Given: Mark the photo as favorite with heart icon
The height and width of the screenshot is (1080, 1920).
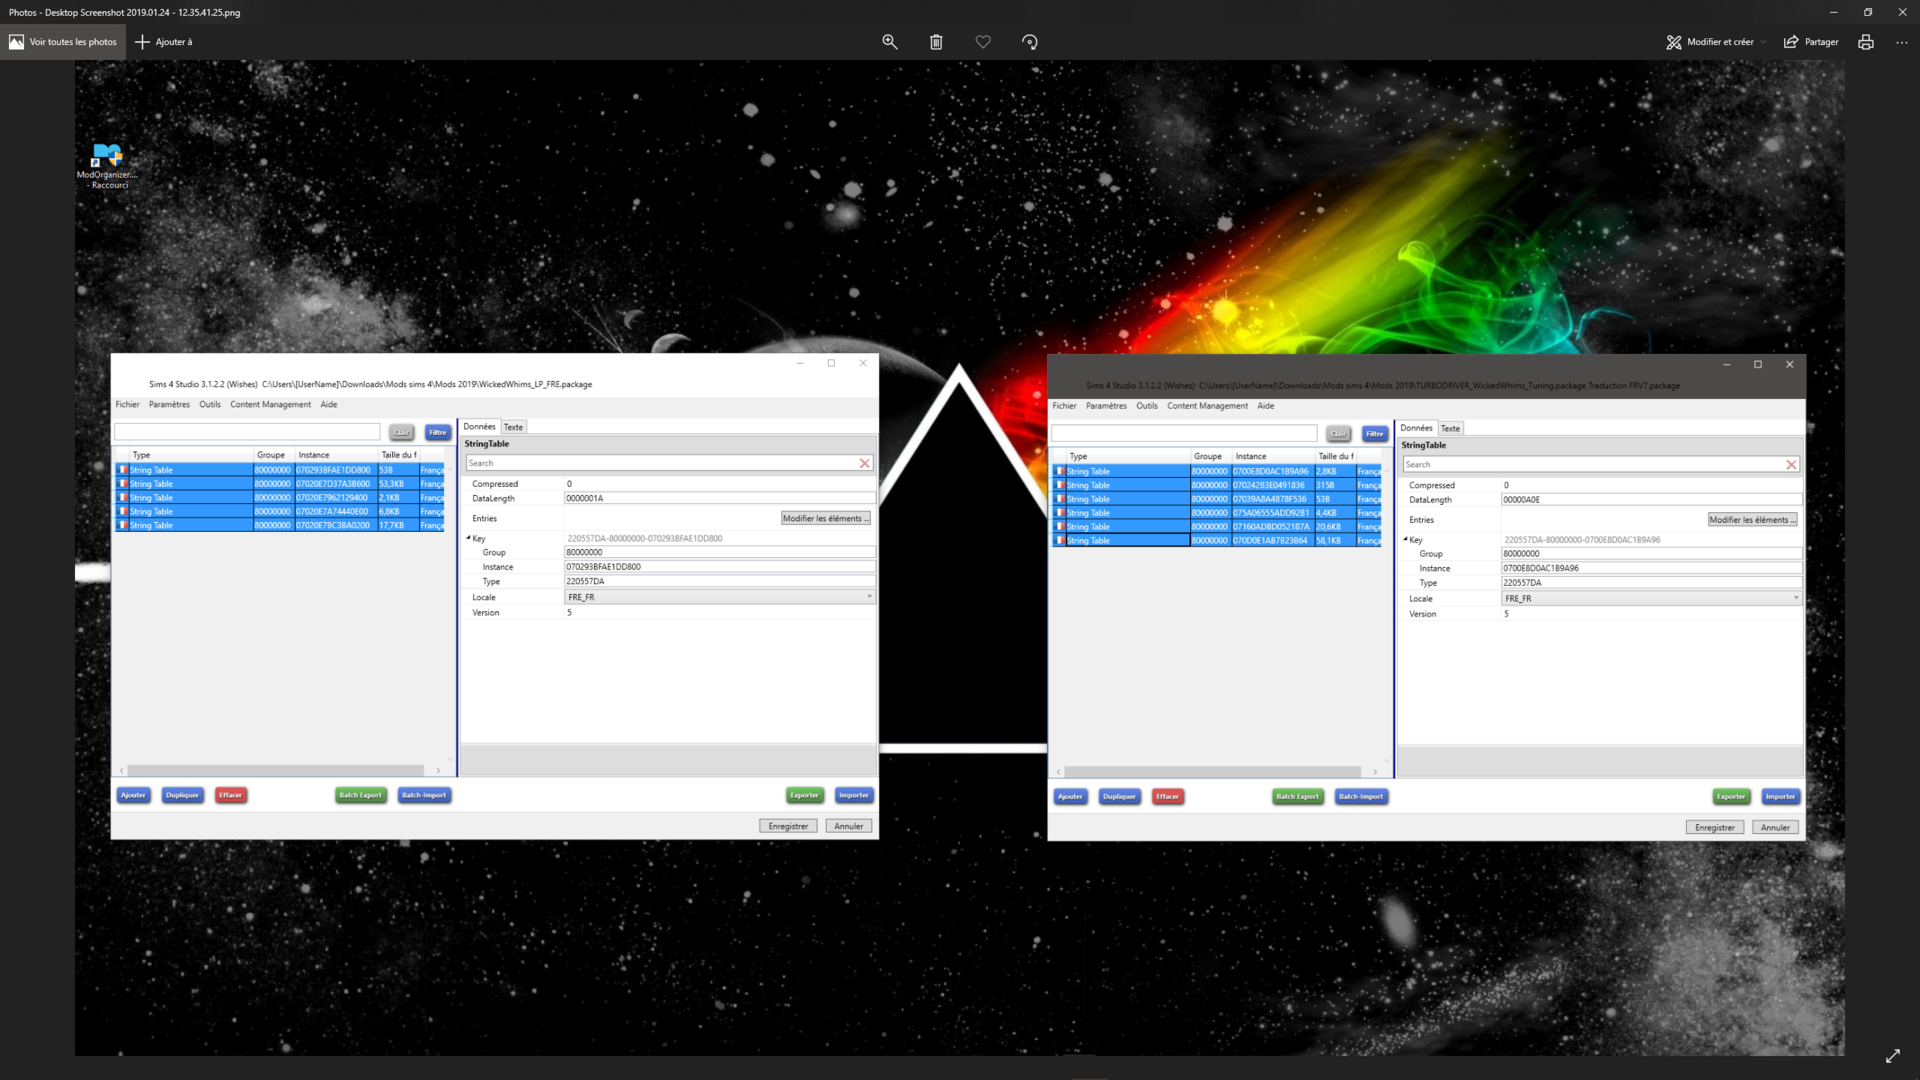Looking at the screenshot, I should tap(983, 42).
